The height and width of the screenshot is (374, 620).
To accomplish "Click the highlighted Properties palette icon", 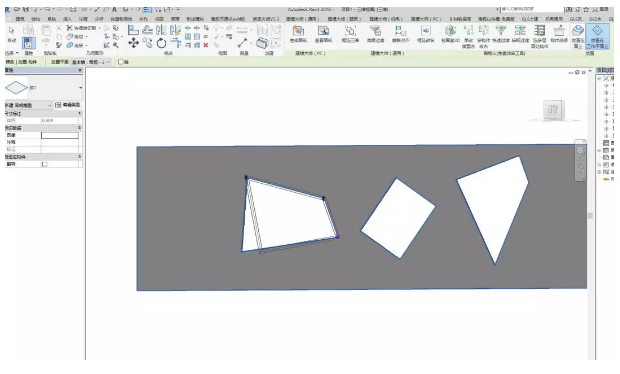I will [x=28, y=43].
